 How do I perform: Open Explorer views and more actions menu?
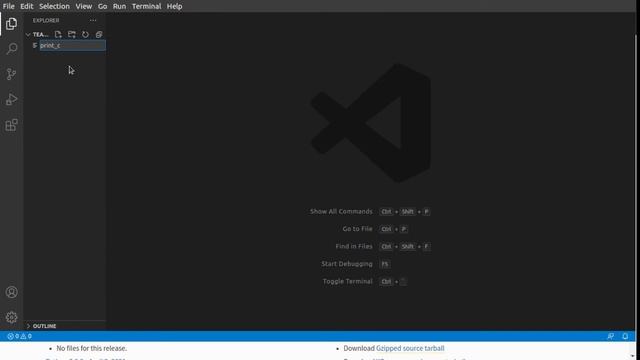tap(93, 20)
